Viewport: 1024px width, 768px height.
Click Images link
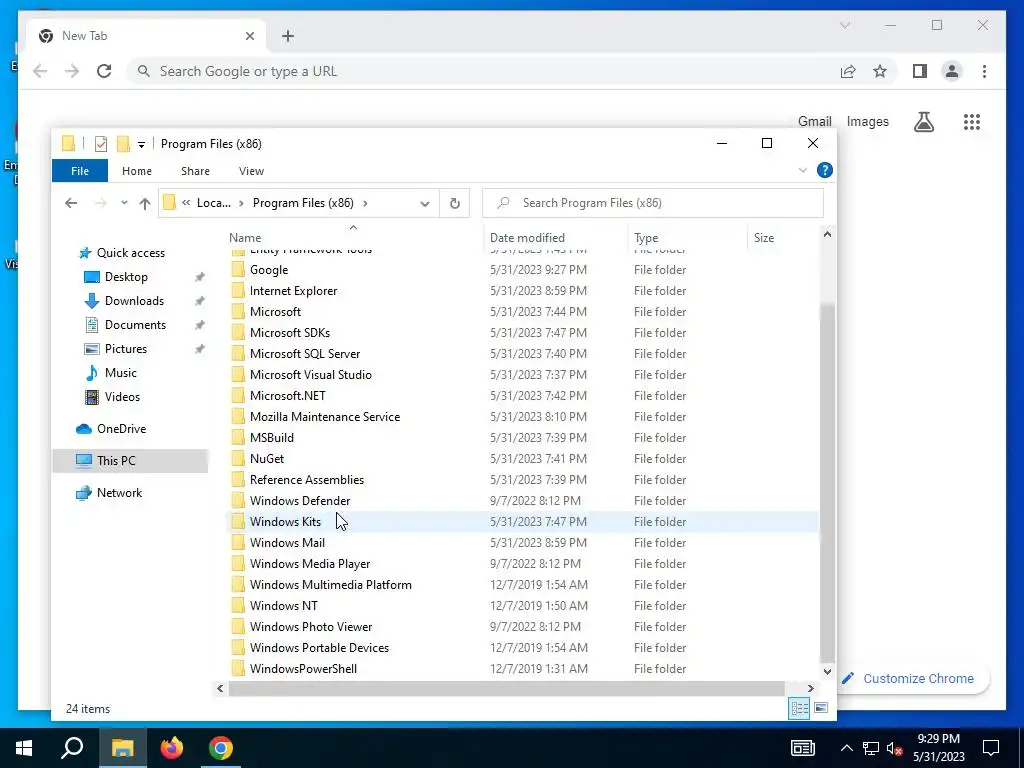[867, 121]
